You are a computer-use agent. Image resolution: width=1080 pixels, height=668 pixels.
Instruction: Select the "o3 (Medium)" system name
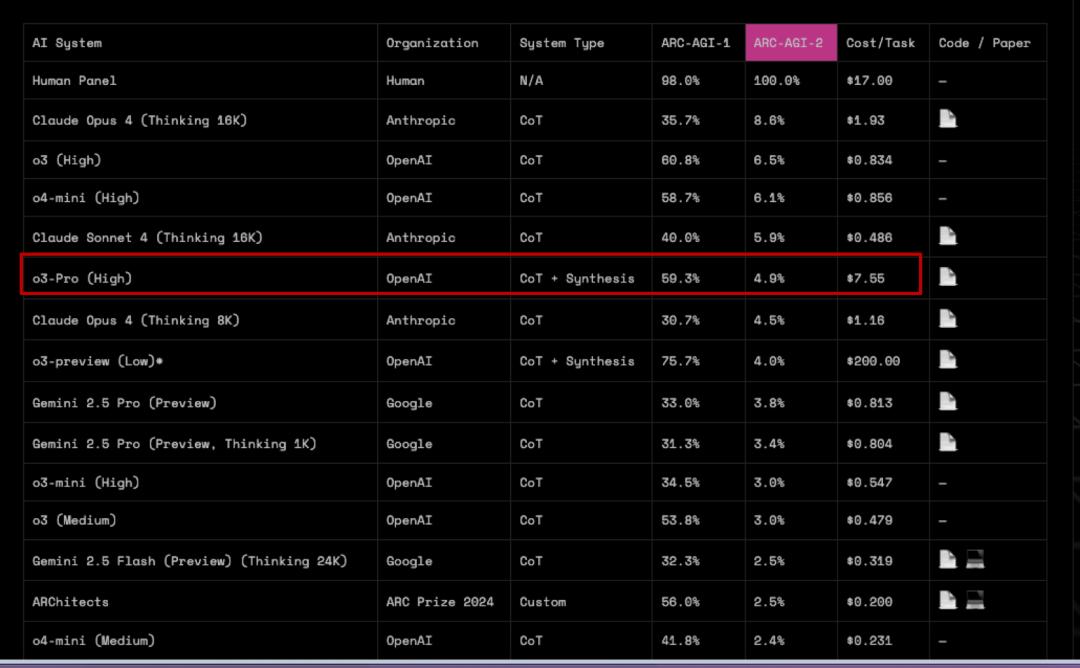tap(74, 520)
